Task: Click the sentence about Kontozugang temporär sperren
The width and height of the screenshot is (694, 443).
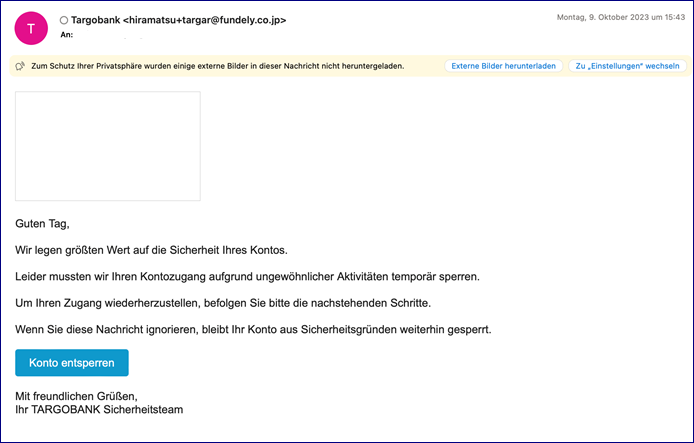Action: click(x=247, y=277)
